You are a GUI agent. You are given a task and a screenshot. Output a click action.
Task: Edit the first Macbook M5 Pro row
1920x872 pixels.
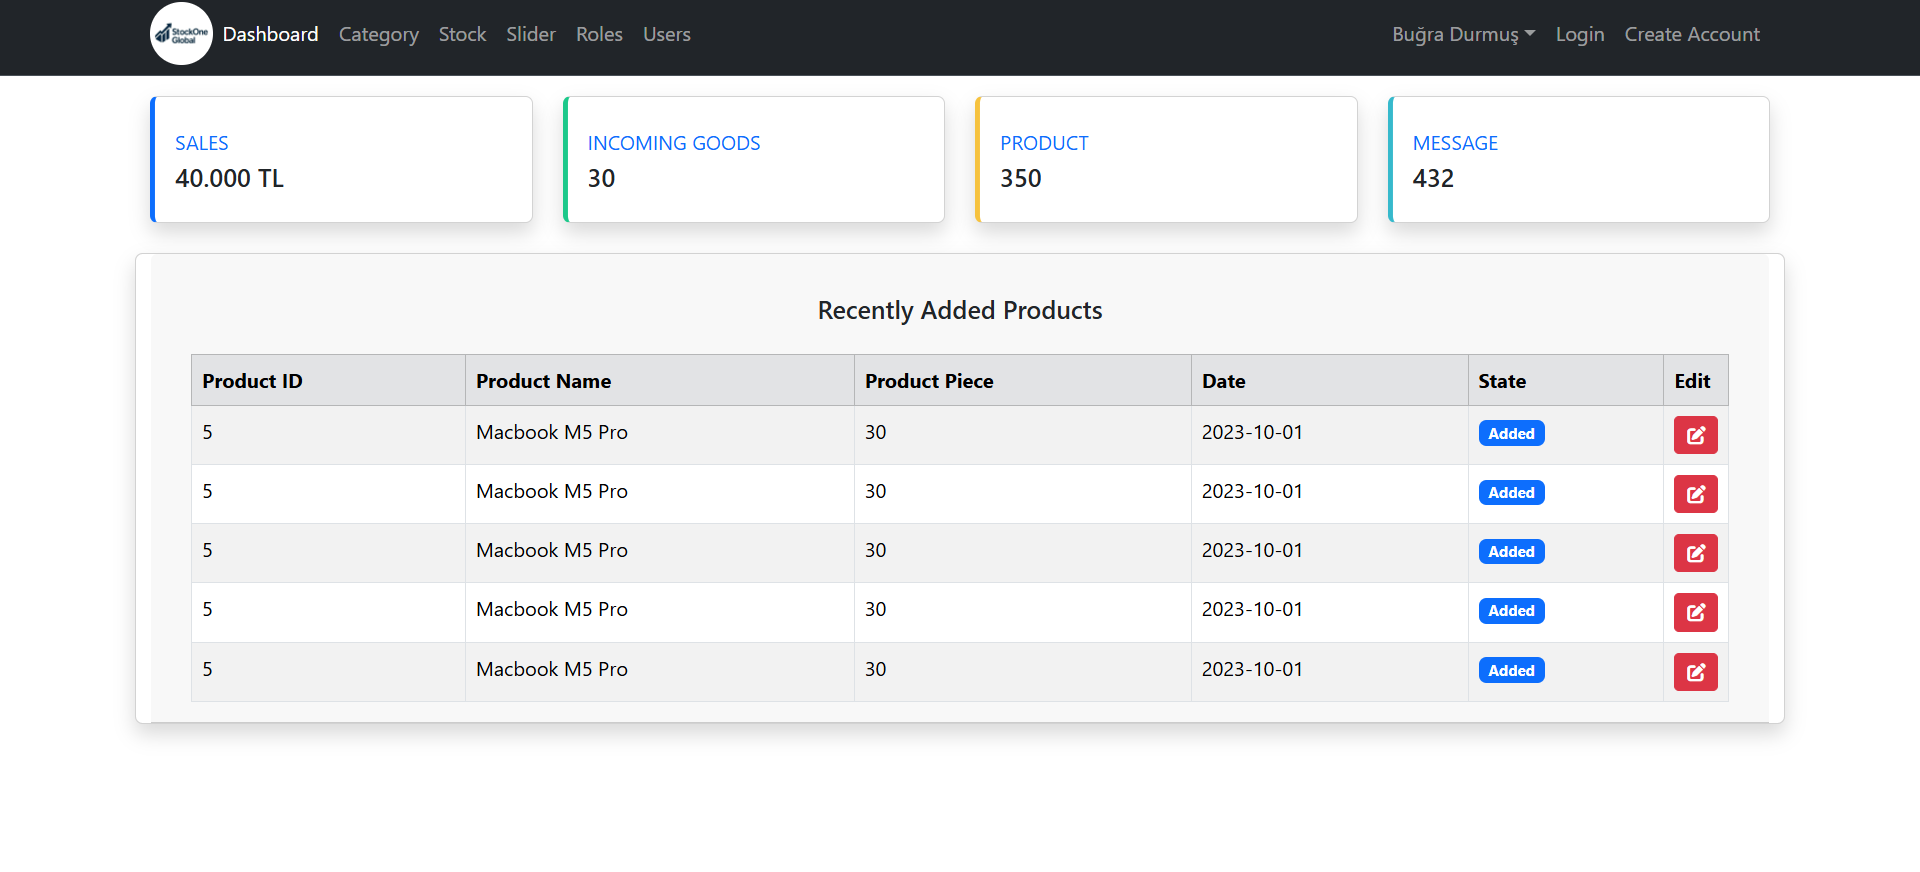click(x=1695, y=435)
